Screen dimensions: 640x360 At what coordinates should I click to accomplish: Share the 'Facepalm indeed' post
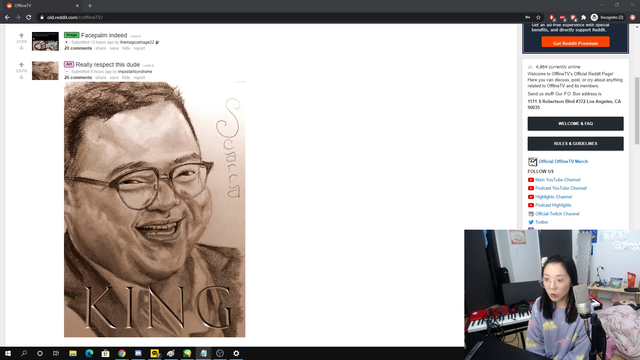[100, 48]
